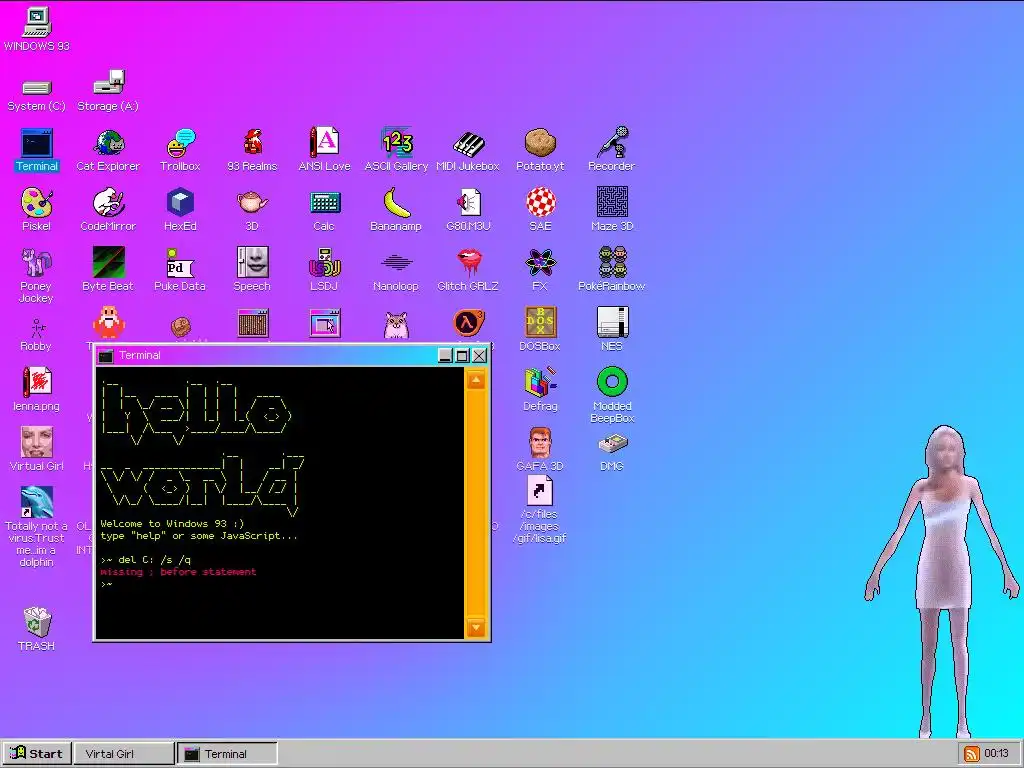The width and height of the screenshot is (1024, 768).
Task: Select the Terminal taskbar button
Action: (227, 754)
